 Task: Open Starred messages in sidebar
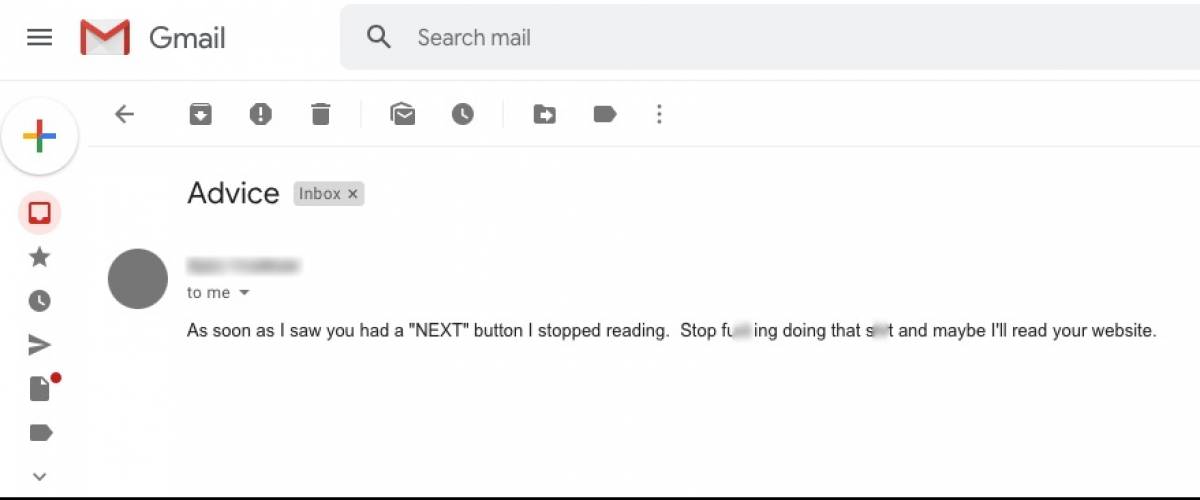pyautogui.click(x=40, y=258)
